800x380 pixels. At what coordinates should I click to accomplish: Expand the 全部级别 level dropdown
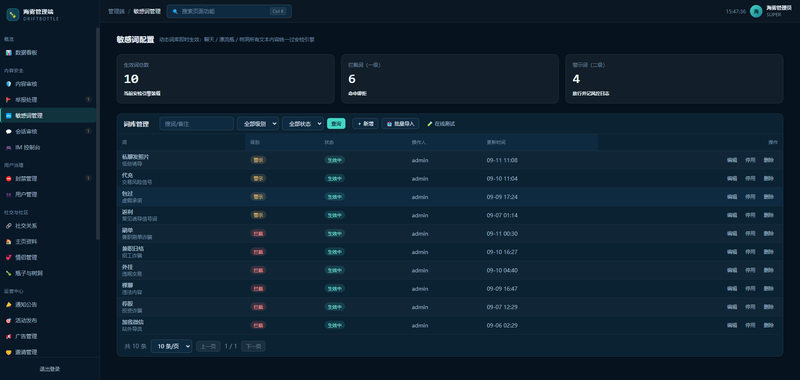258,123
